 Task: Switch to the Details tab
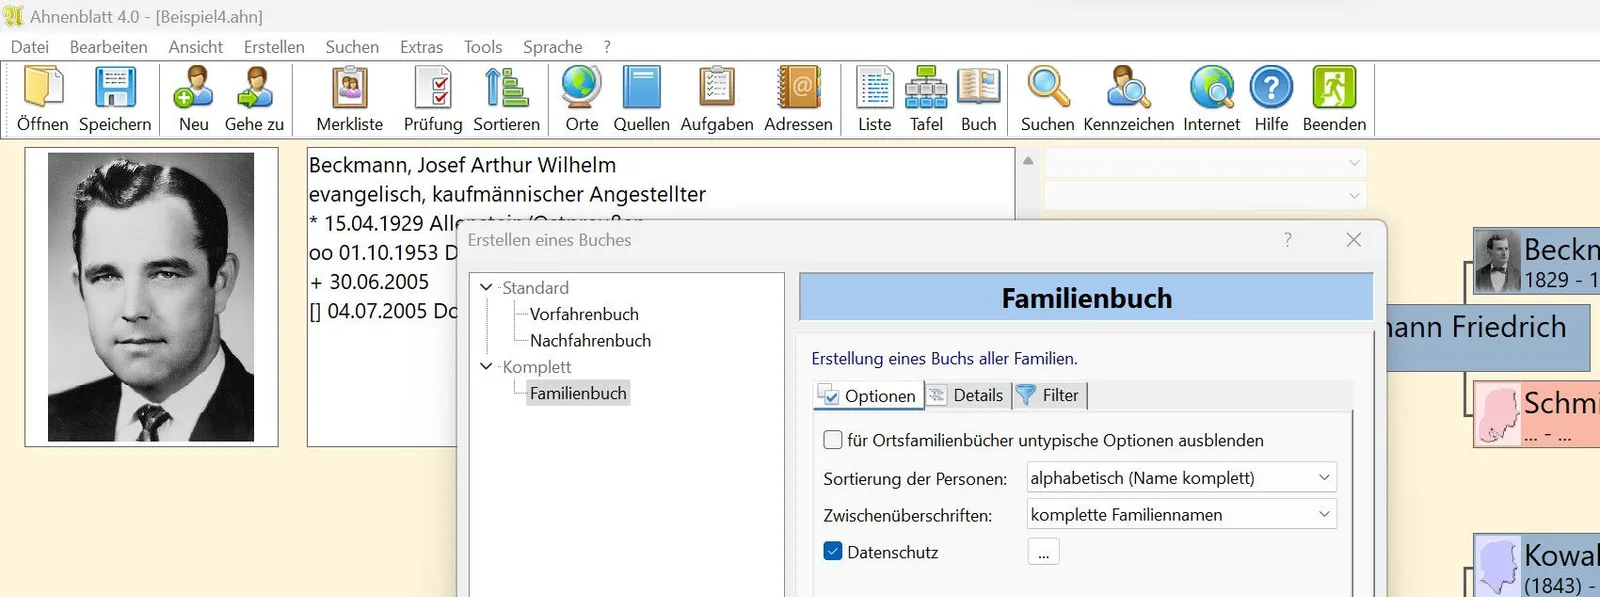[967, 396]
